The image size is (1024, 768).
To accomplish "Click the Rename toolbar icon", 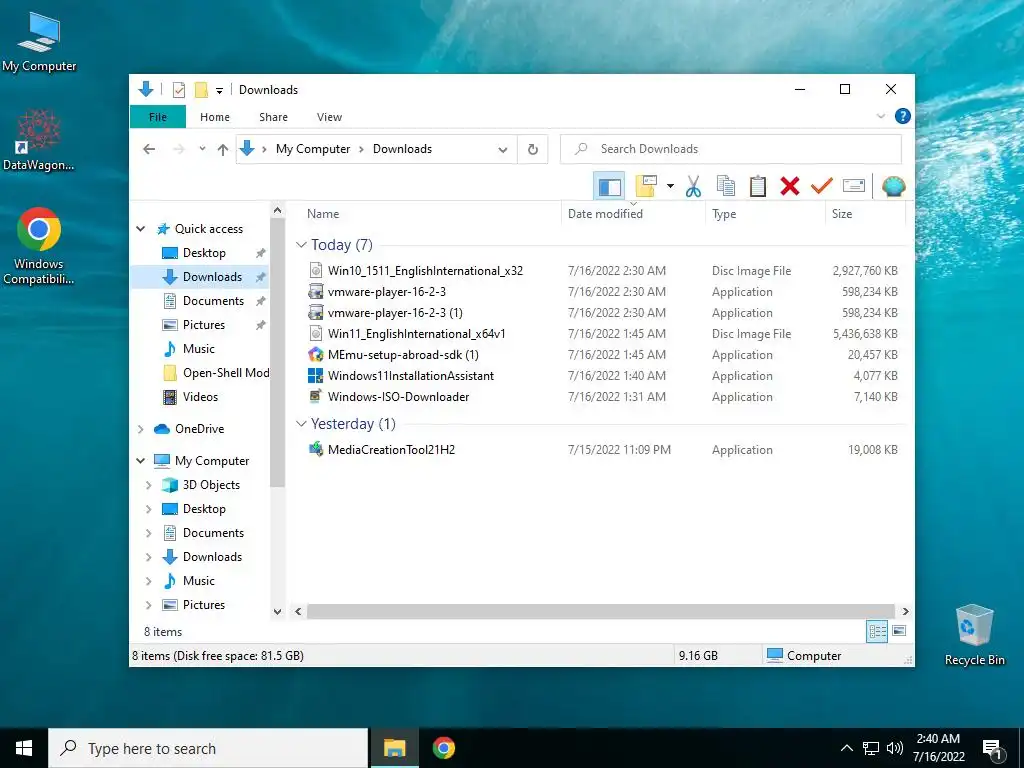I will click(x=854, y=187).
